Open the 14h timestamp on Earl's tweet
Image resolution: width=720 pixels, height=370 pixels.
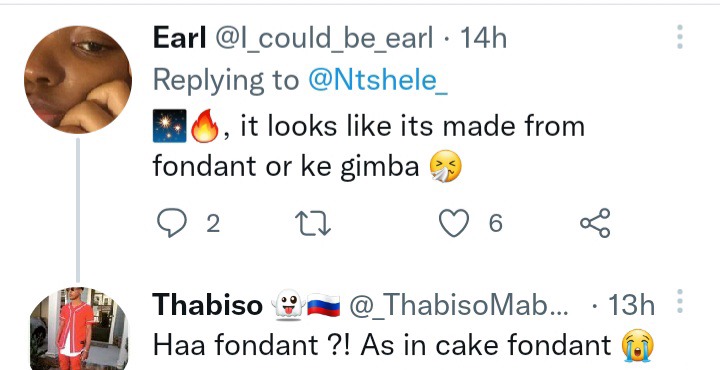coord(483,38)
